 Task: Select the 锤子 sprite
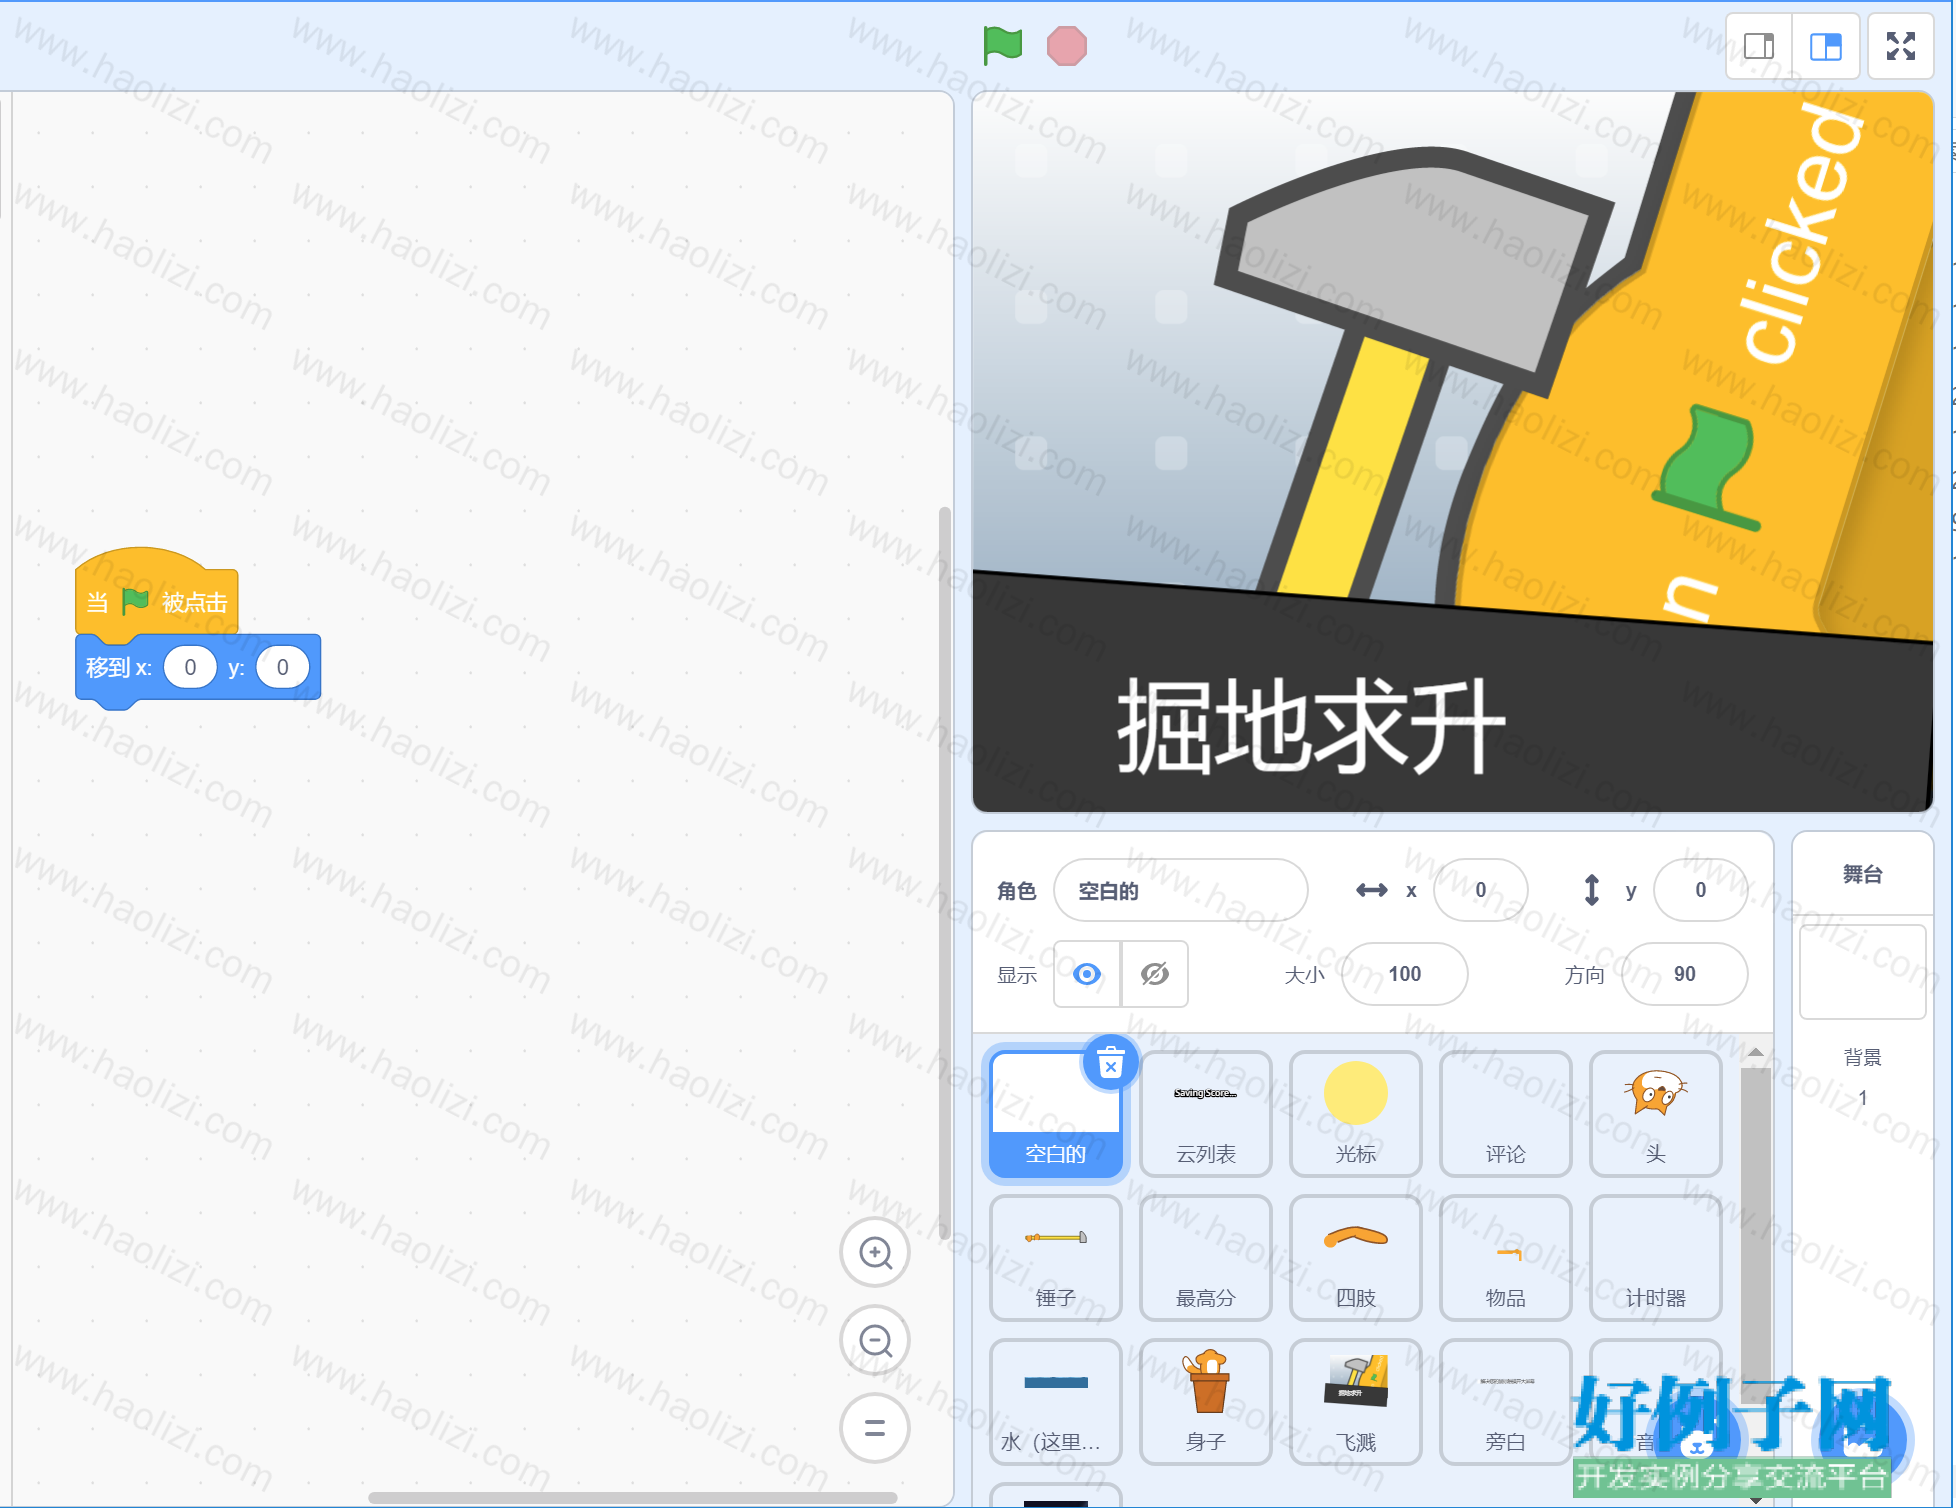point(1056,1258)
